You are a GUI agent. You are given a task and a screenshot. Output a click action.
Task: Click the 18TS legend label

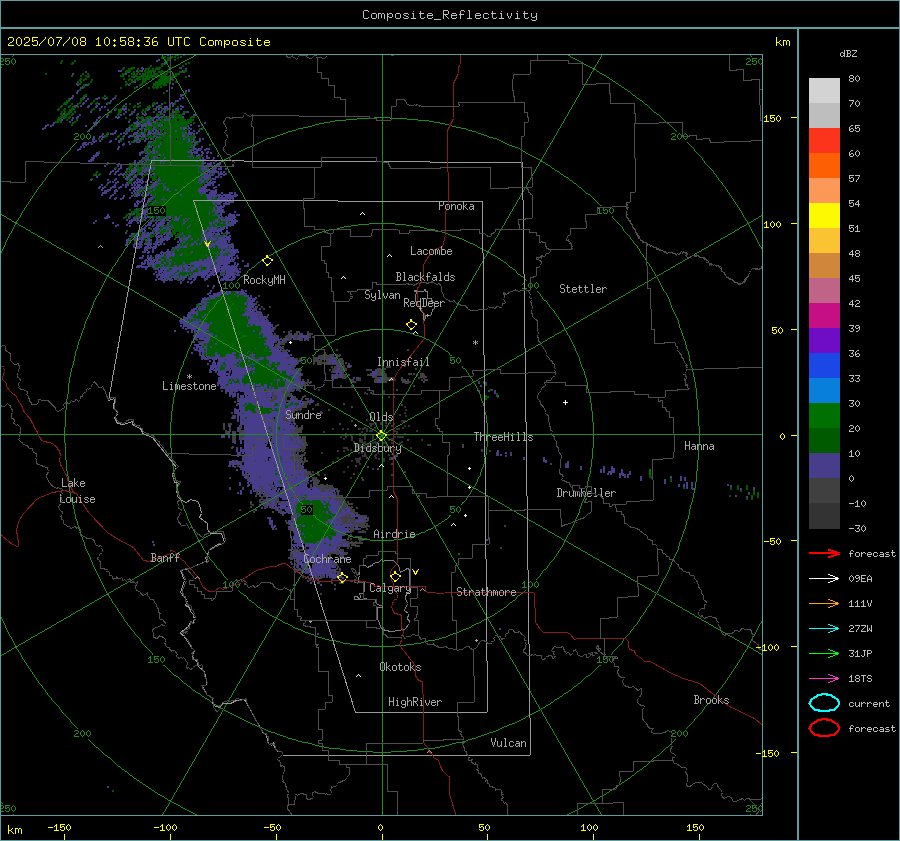tap(860, 679)
